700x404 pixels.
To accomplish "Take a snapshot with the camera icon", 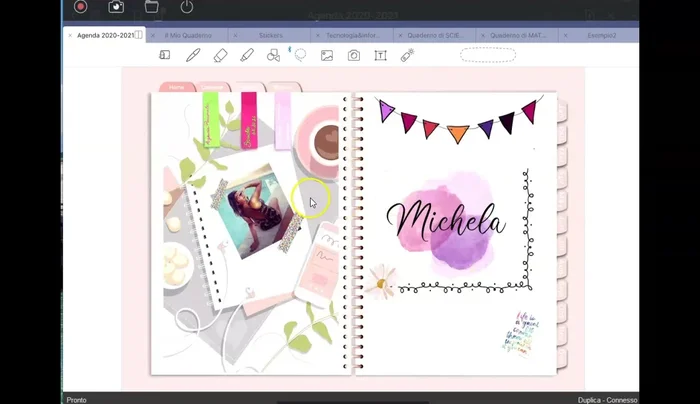I will pos(116,7).
